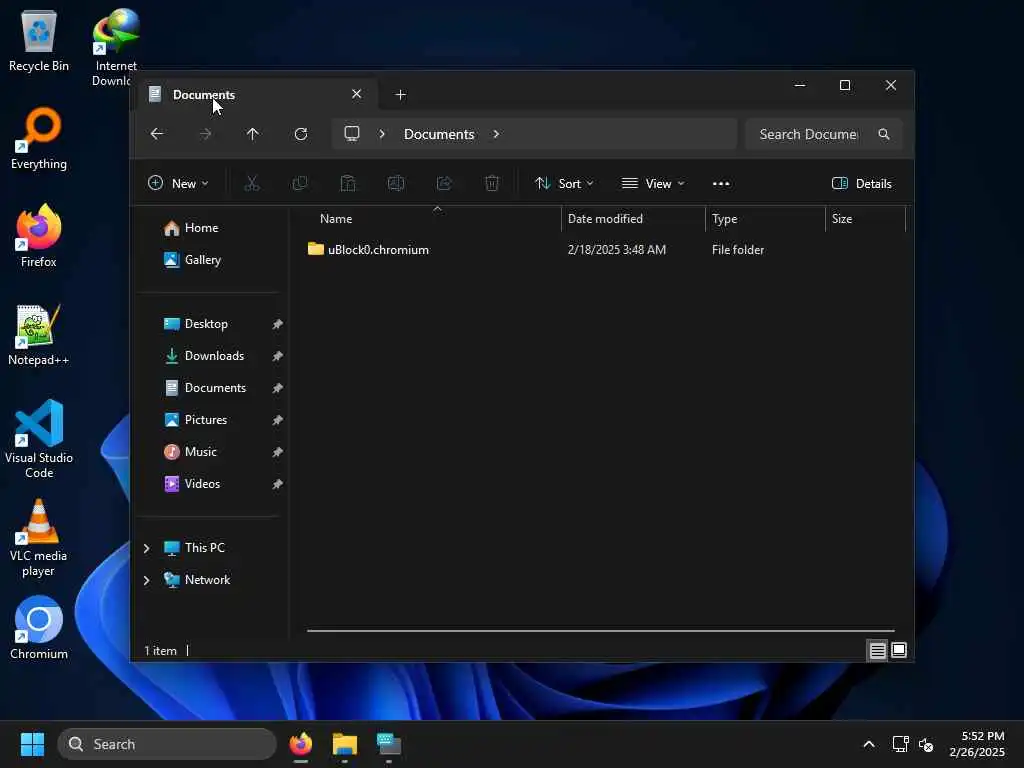Click File Explorer taskbar icon

tap(345, 744)
